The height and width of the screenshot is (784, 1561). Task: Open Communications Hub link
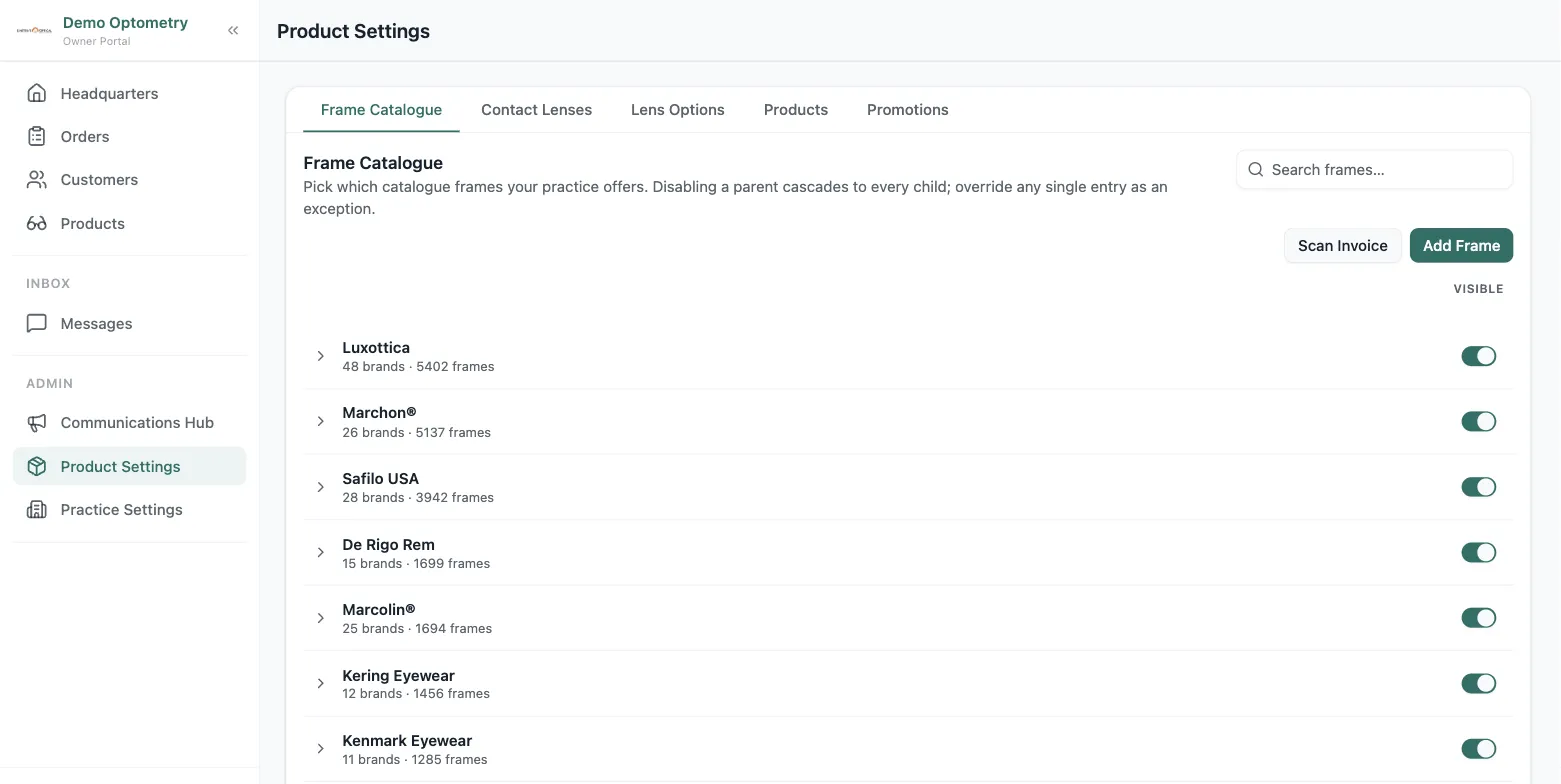click(129, 423)
